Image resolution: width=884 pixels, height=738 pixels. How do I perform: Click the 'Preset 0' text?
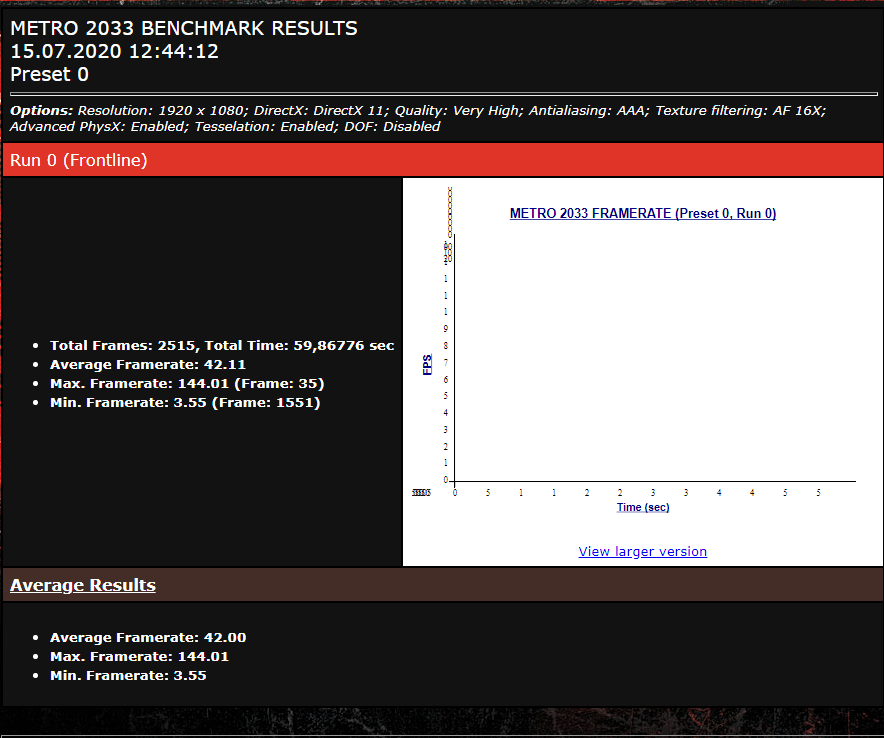(50, 74)
